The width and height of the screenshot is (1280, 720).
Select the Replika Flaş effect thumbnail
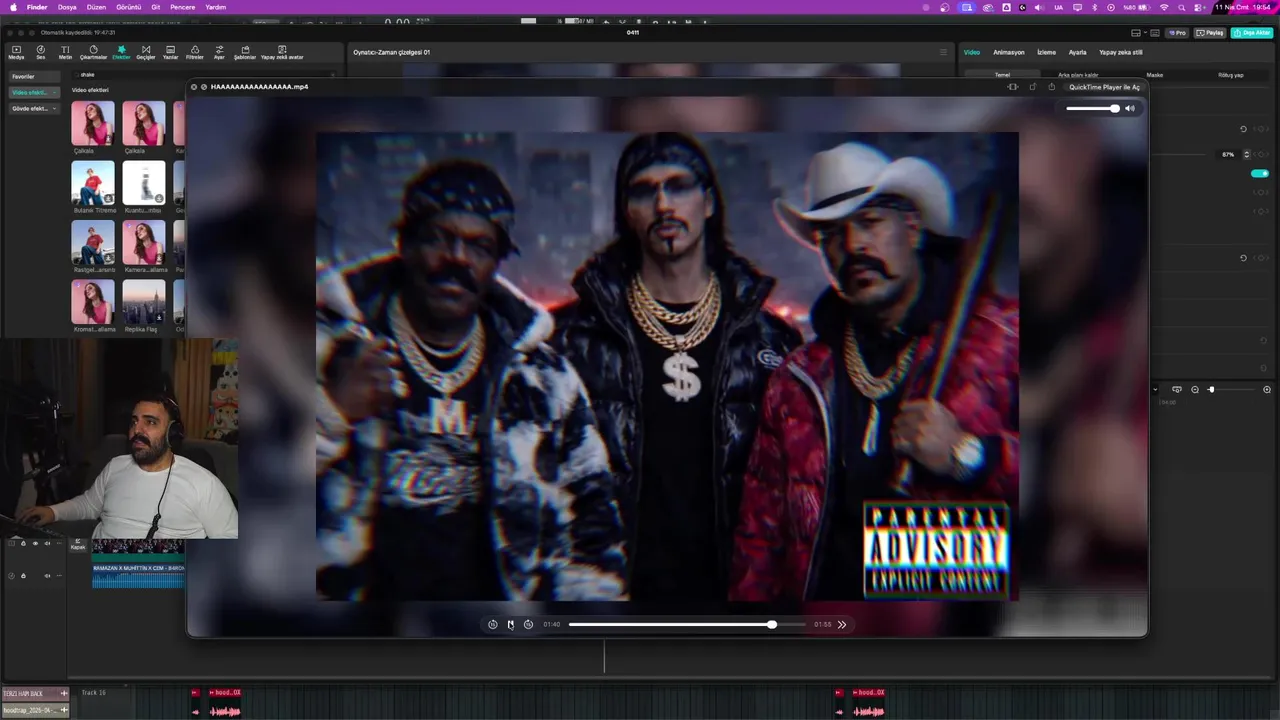144,302
